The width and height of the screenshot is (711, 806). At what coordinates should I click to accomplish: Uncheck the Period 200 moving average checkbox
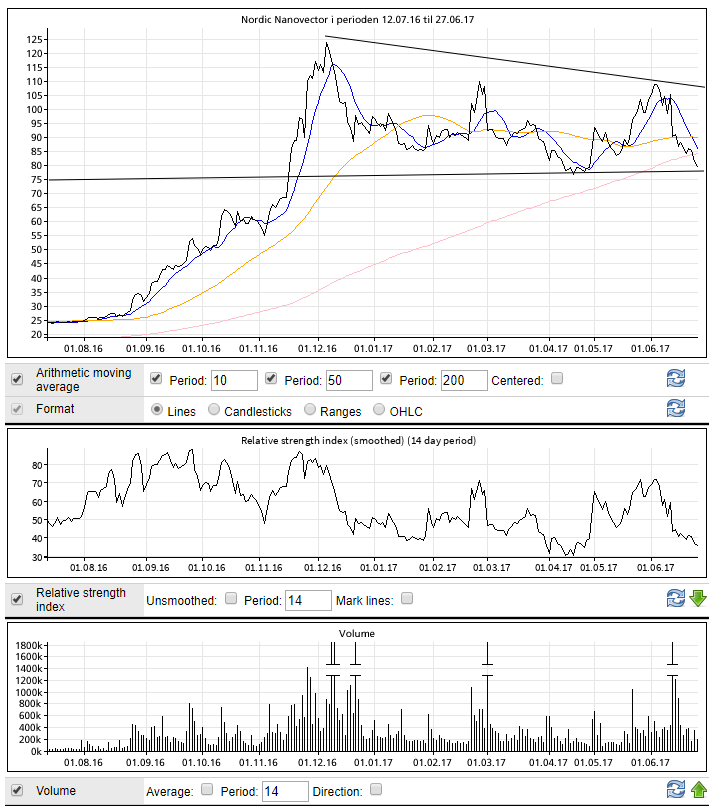[386, 379]
